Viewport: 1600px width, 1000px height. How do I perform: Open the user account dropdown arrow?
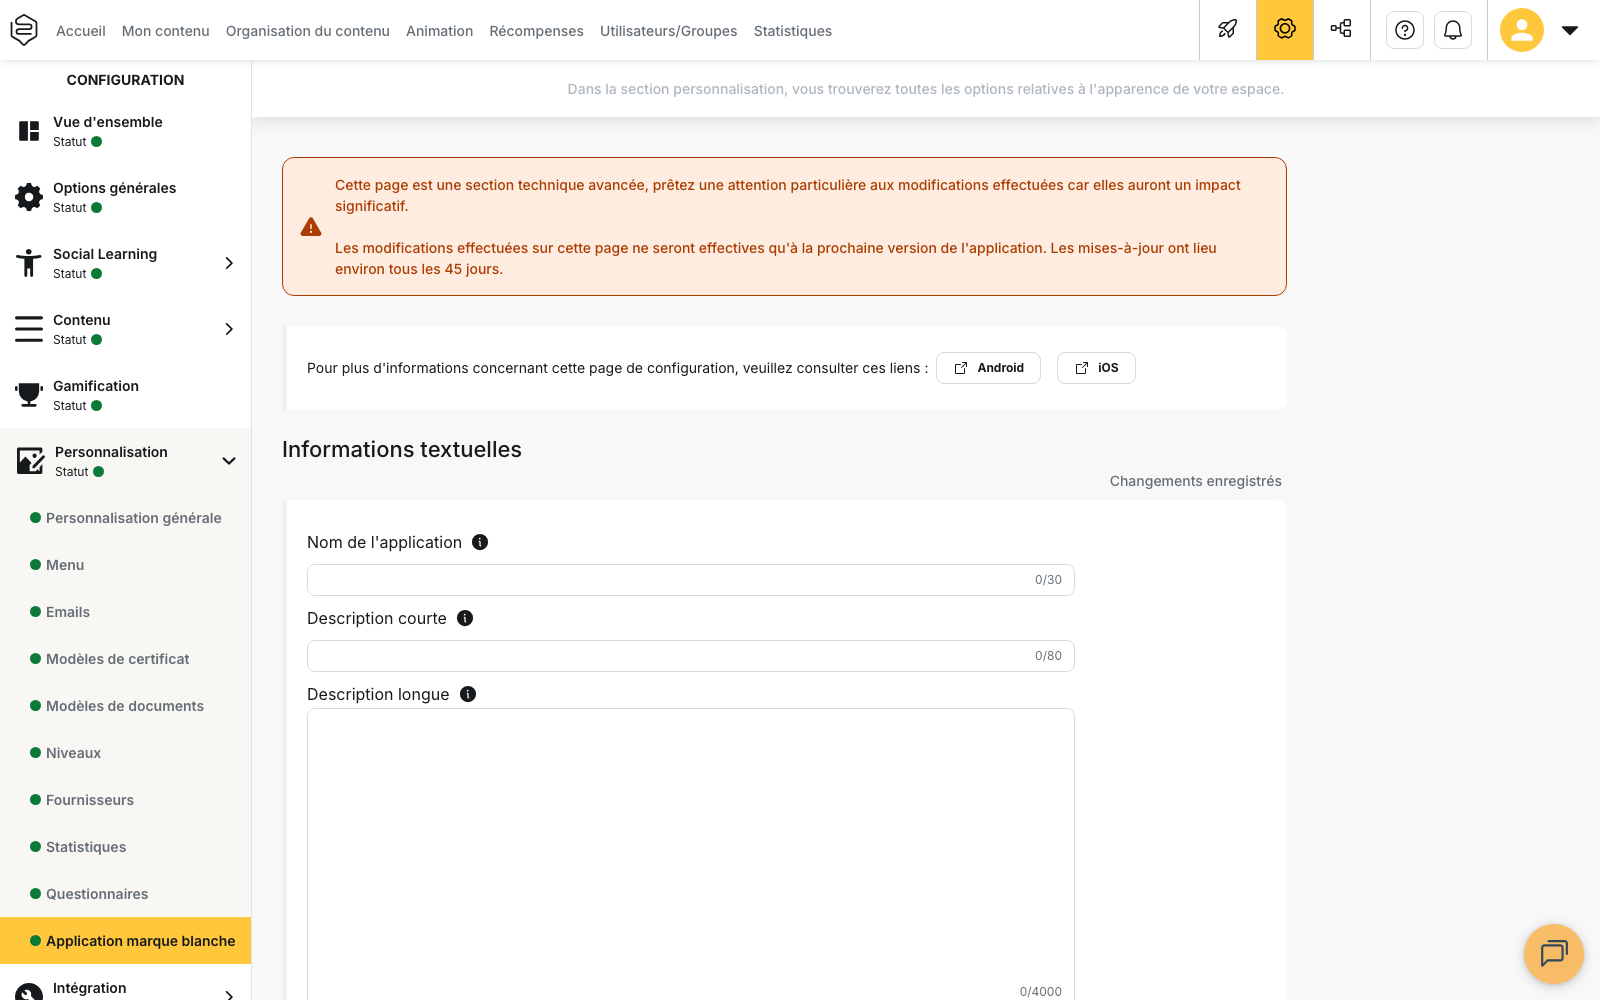click(x=1570, y=30)
